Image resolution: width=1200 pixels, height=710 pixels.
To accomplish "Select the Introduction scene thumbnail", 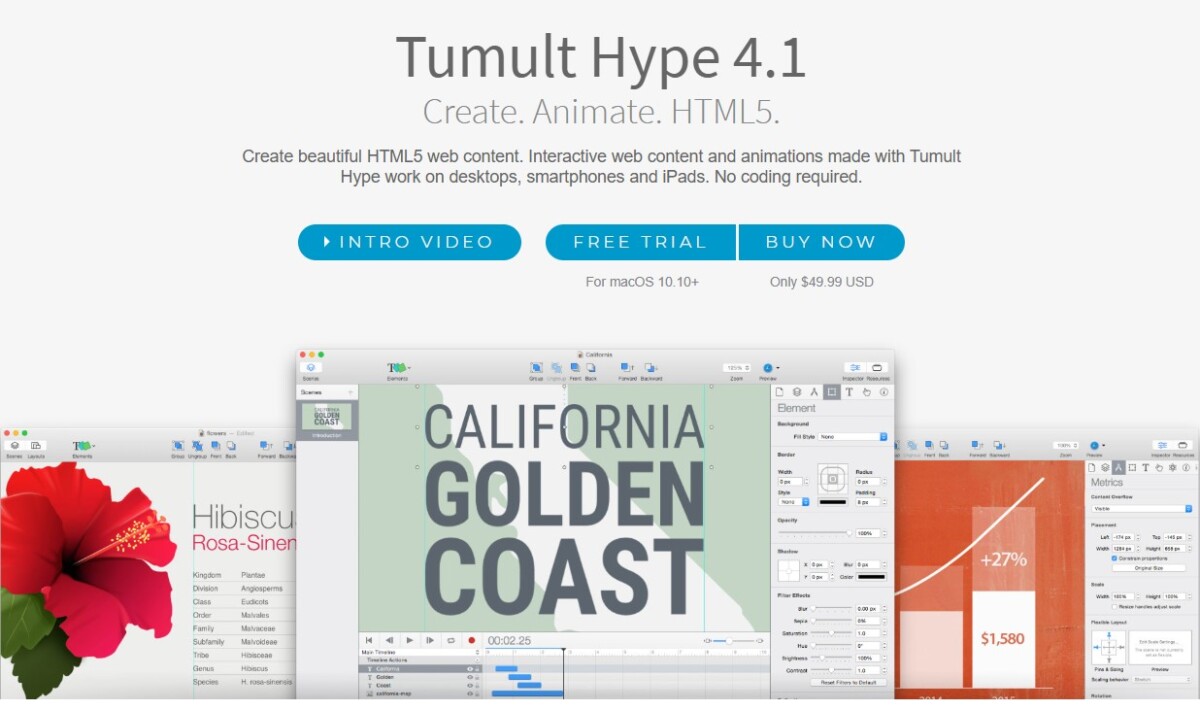I will [327, 416].
